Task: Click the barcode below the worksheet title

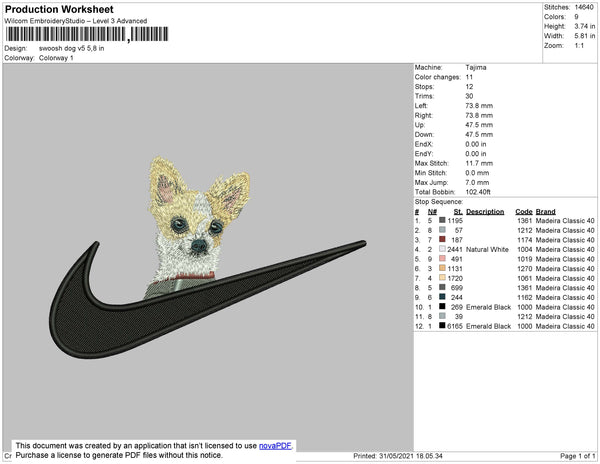Action: (87, 34)
